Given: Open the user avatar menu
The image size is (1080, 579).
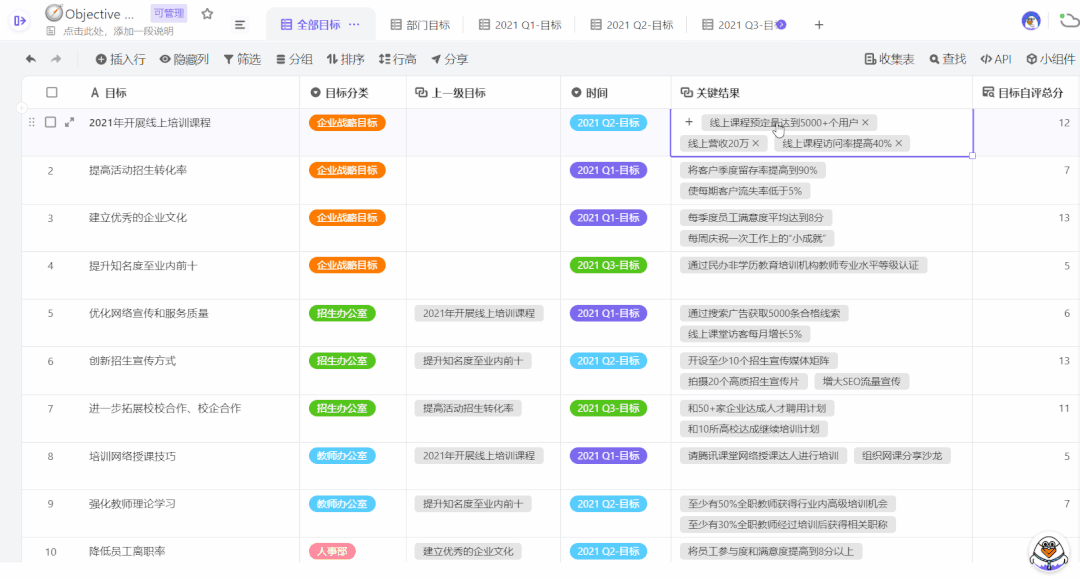Looking at the screenshot, I should [x=1030, y=21].
